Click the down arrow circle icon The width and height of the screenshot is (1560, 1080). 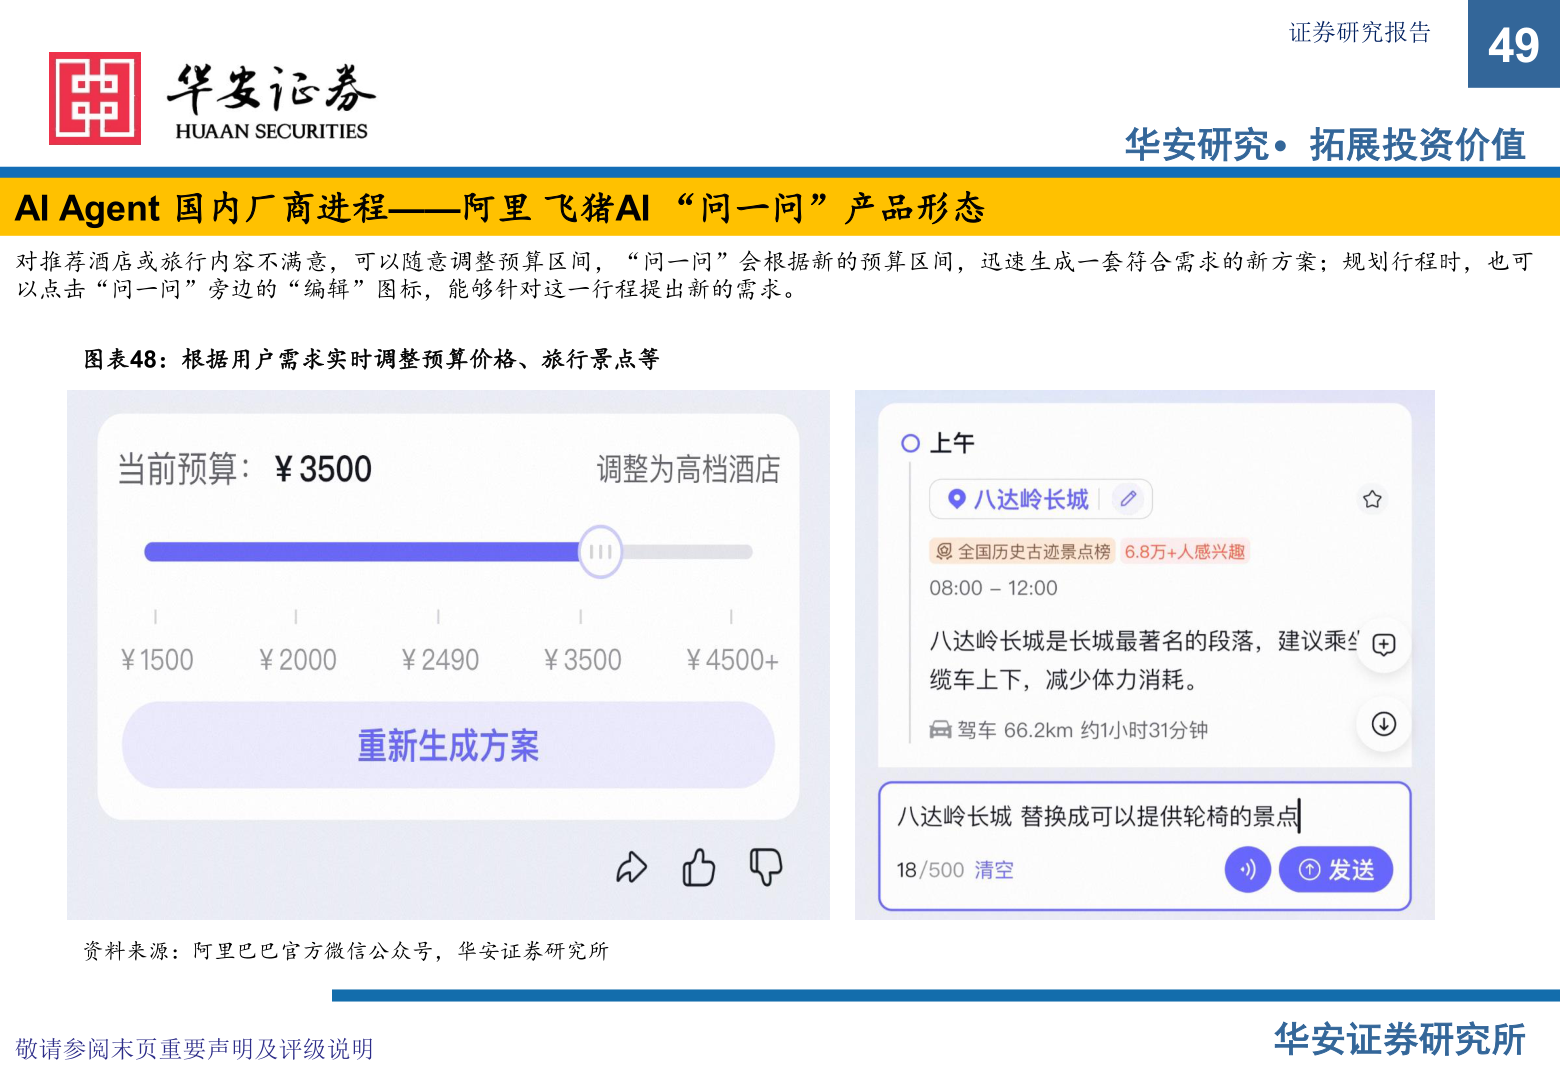tap(1384, 724)
